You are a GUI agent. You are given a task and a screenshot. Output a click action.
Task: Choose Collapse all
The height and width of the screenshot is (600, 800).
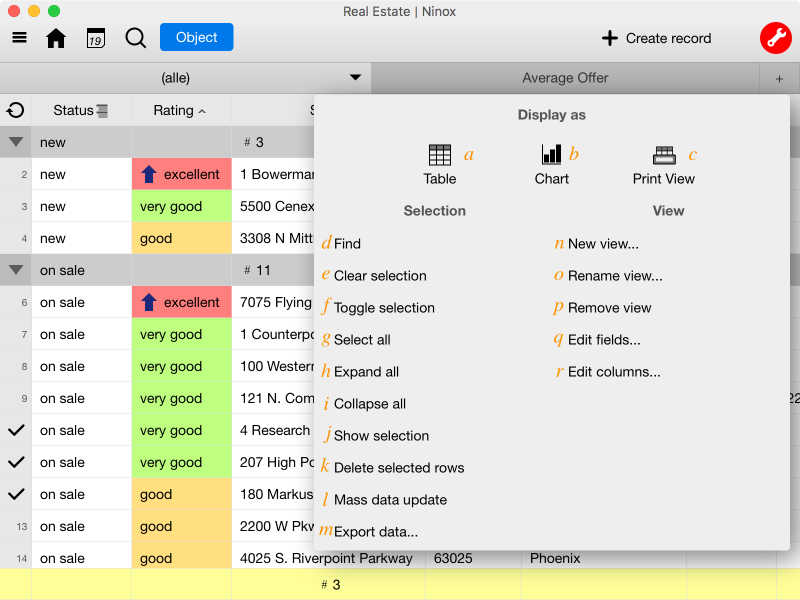(x=370, y=404)
